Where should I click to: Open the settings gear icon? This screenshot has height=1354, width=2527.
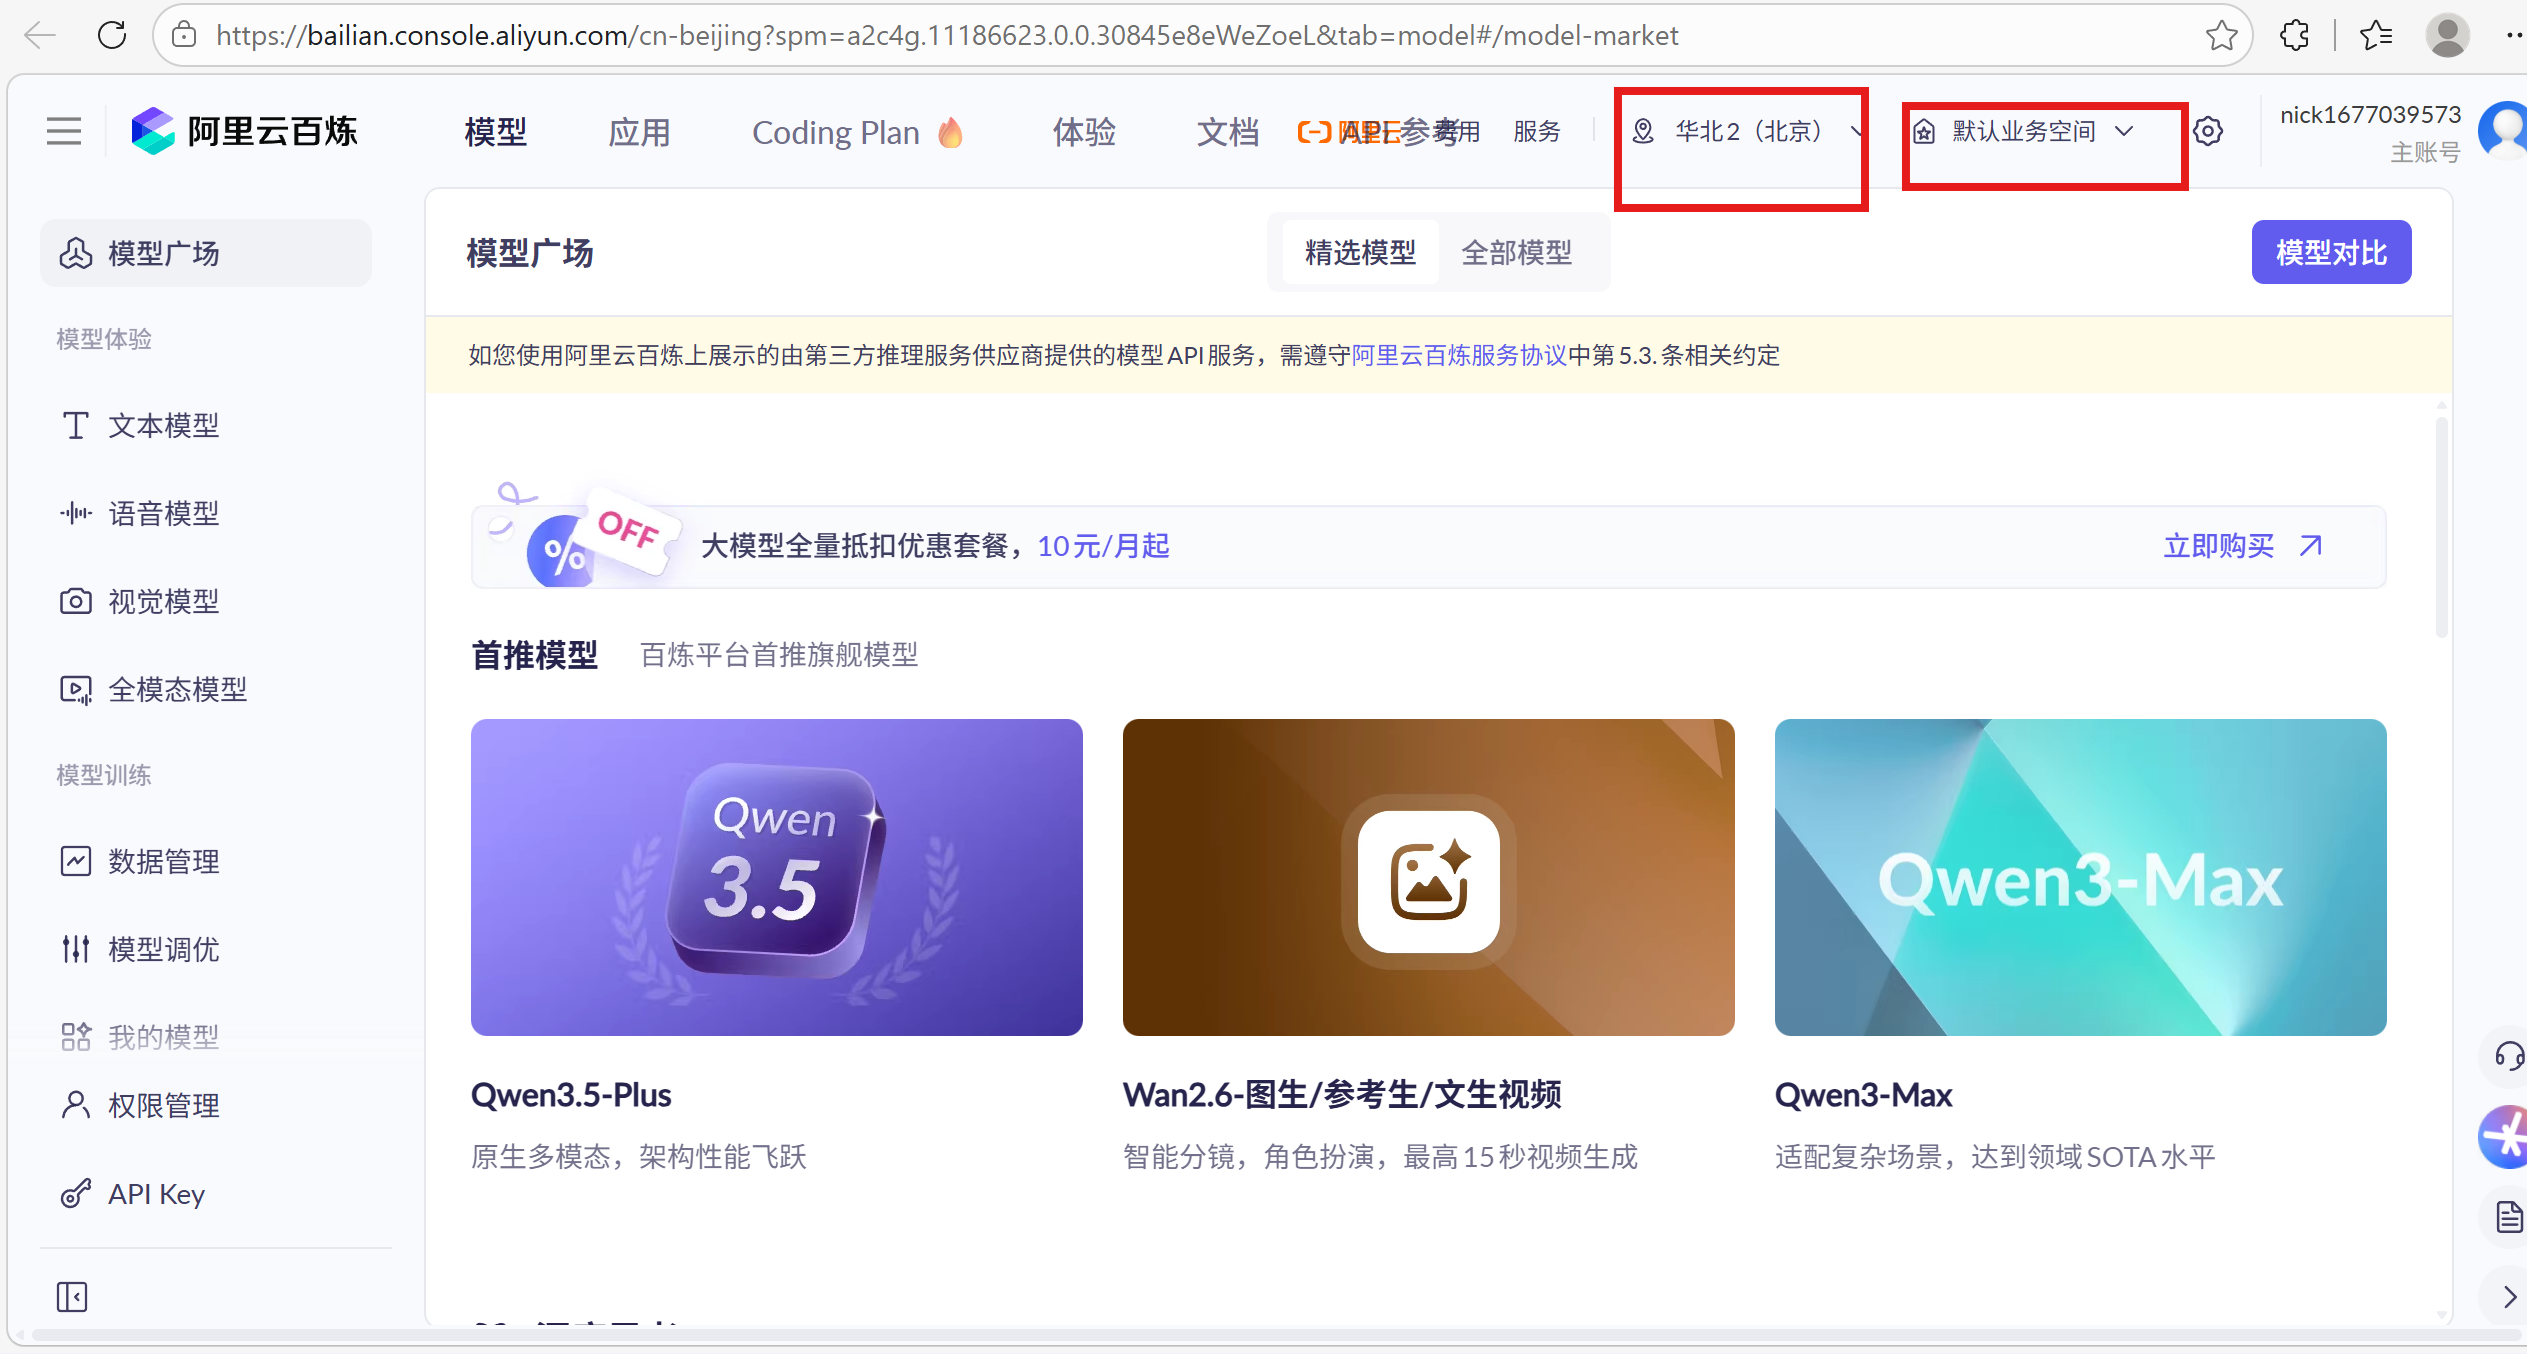tap(2208, 131)
